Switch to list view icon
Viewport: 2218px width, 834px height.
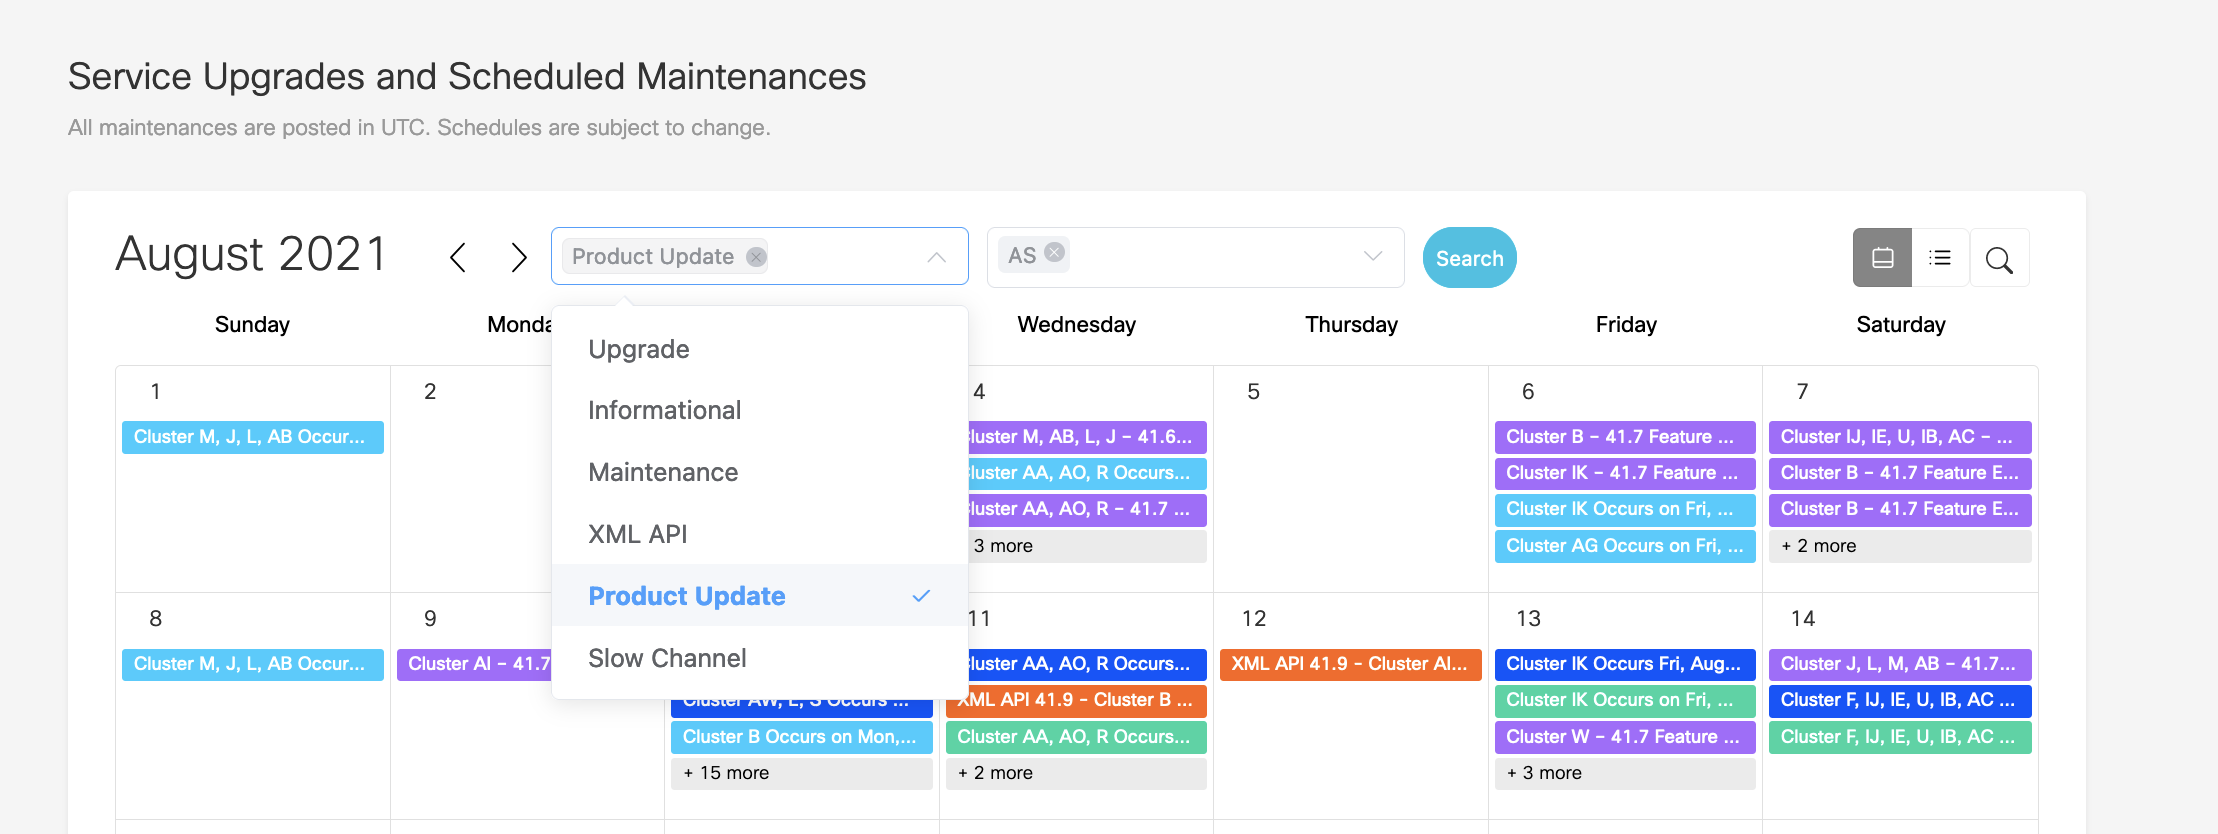coord(1940,258)
